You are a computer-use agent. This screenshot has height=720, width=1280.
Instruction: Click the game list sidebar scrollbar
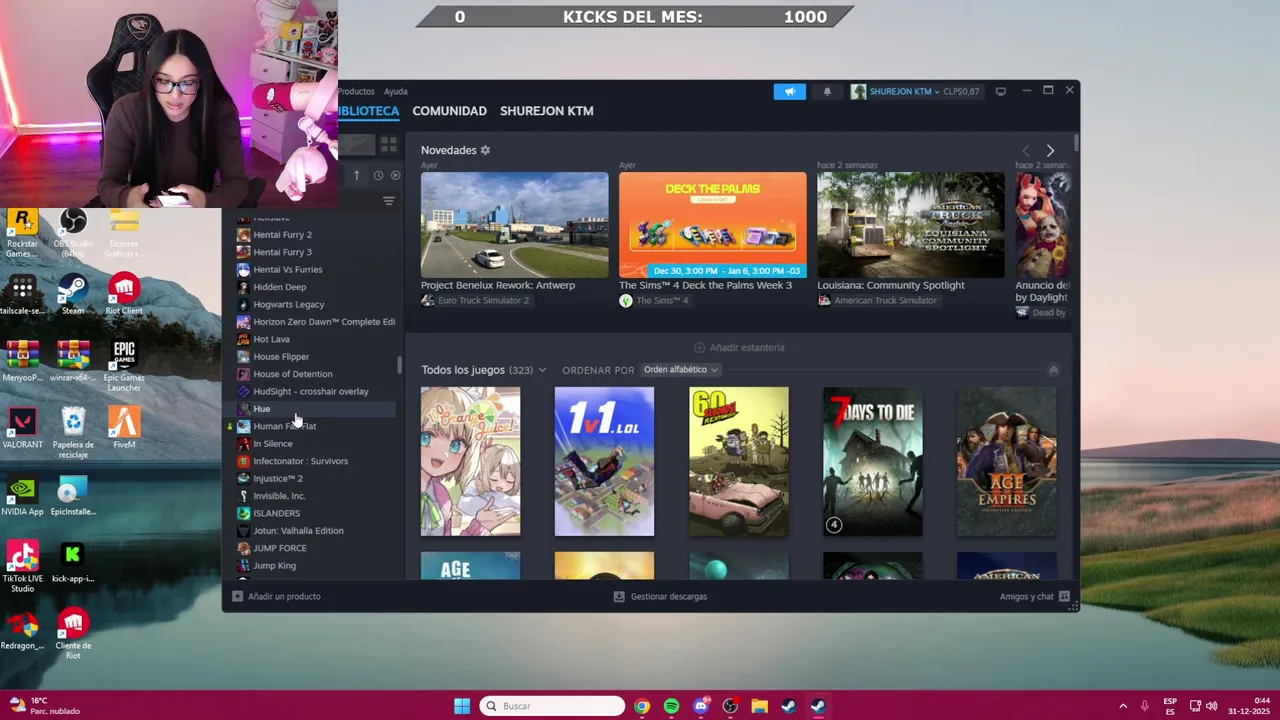[400, 365]
